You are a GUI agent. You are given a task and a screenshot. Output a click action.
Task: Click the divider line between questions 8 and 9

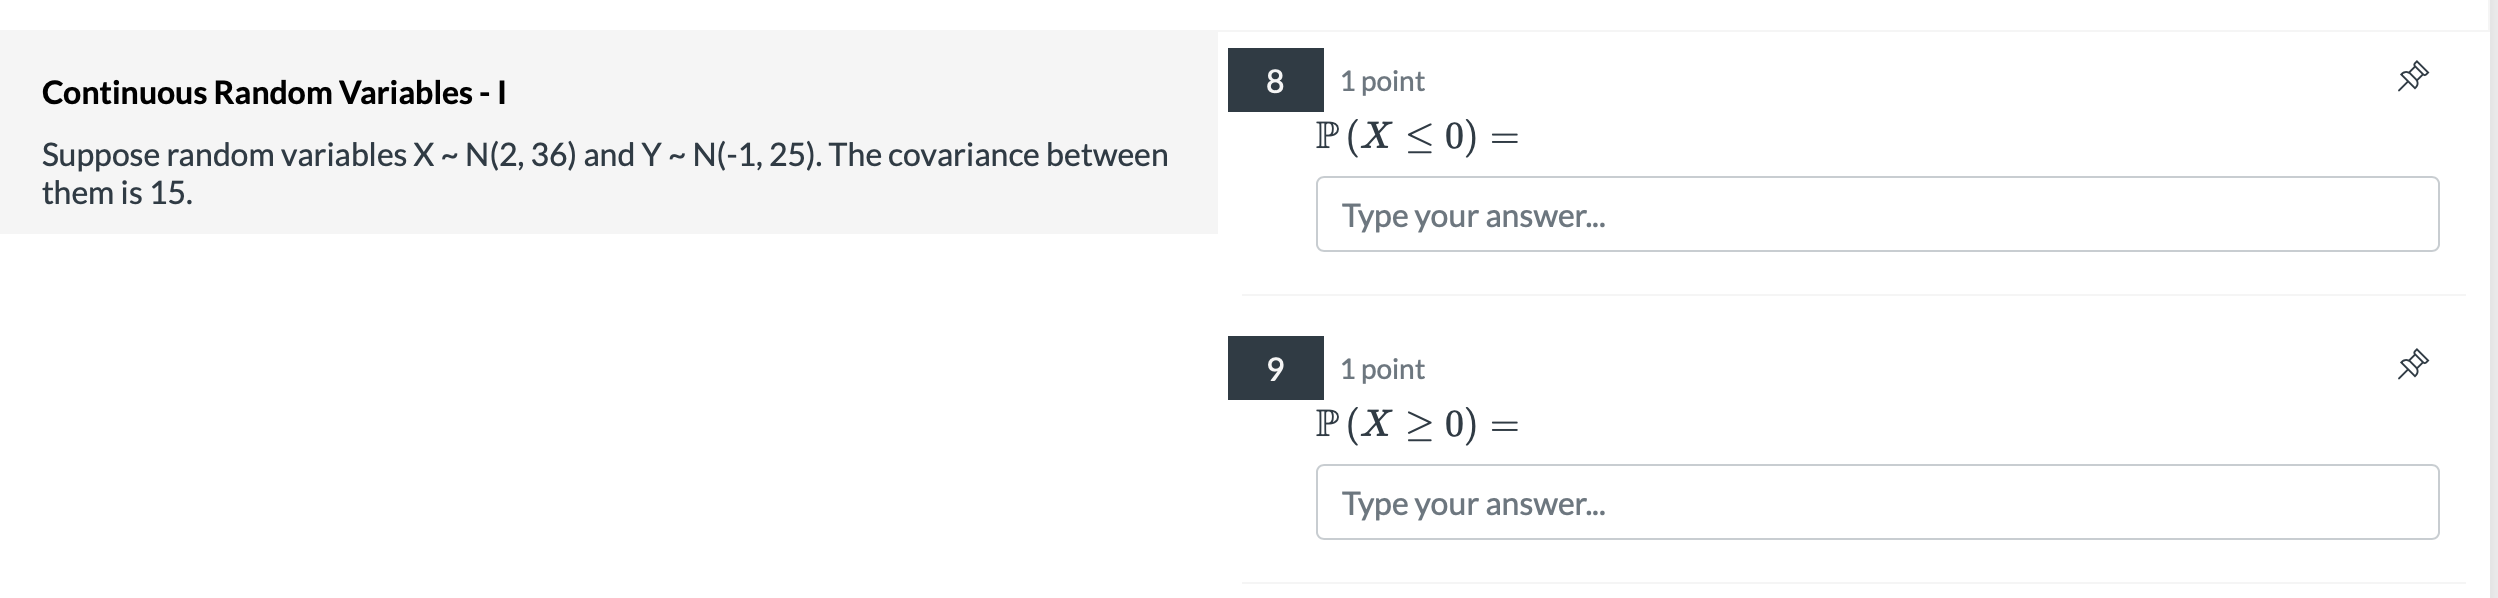pyautogui.click(x=1854, y=295)
